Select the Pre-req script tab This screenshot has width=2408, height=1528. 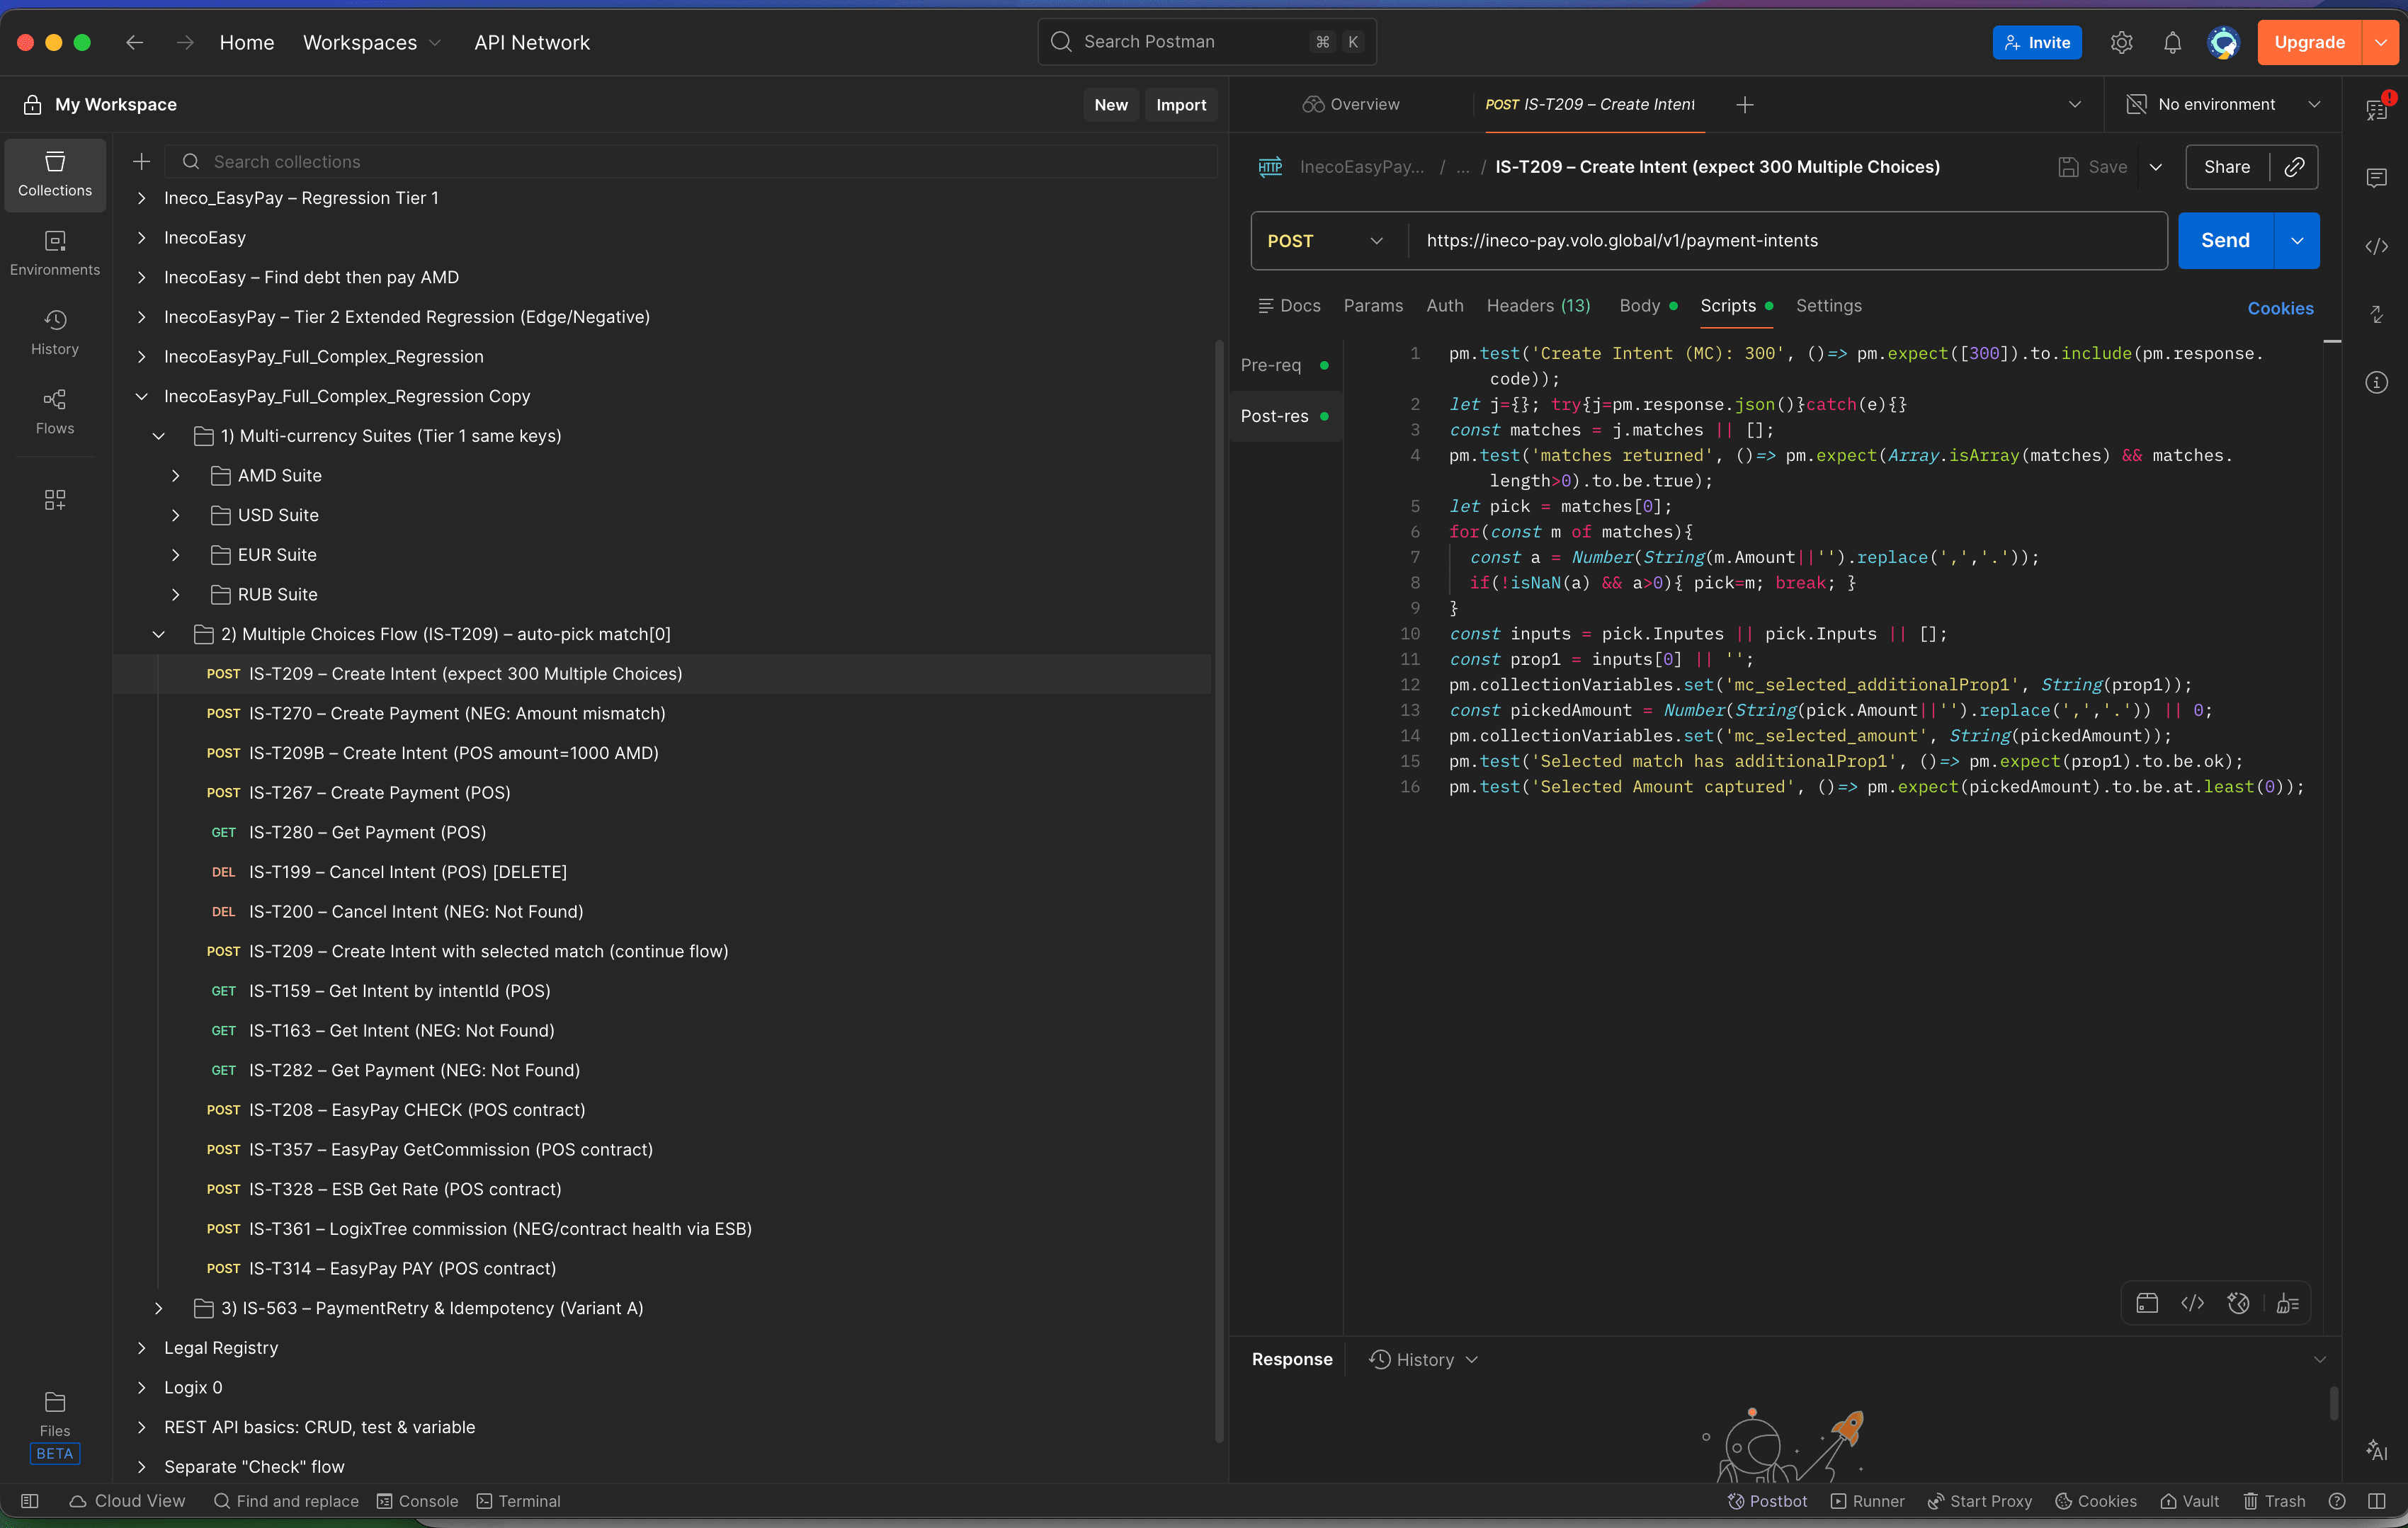coord(1285,365)
